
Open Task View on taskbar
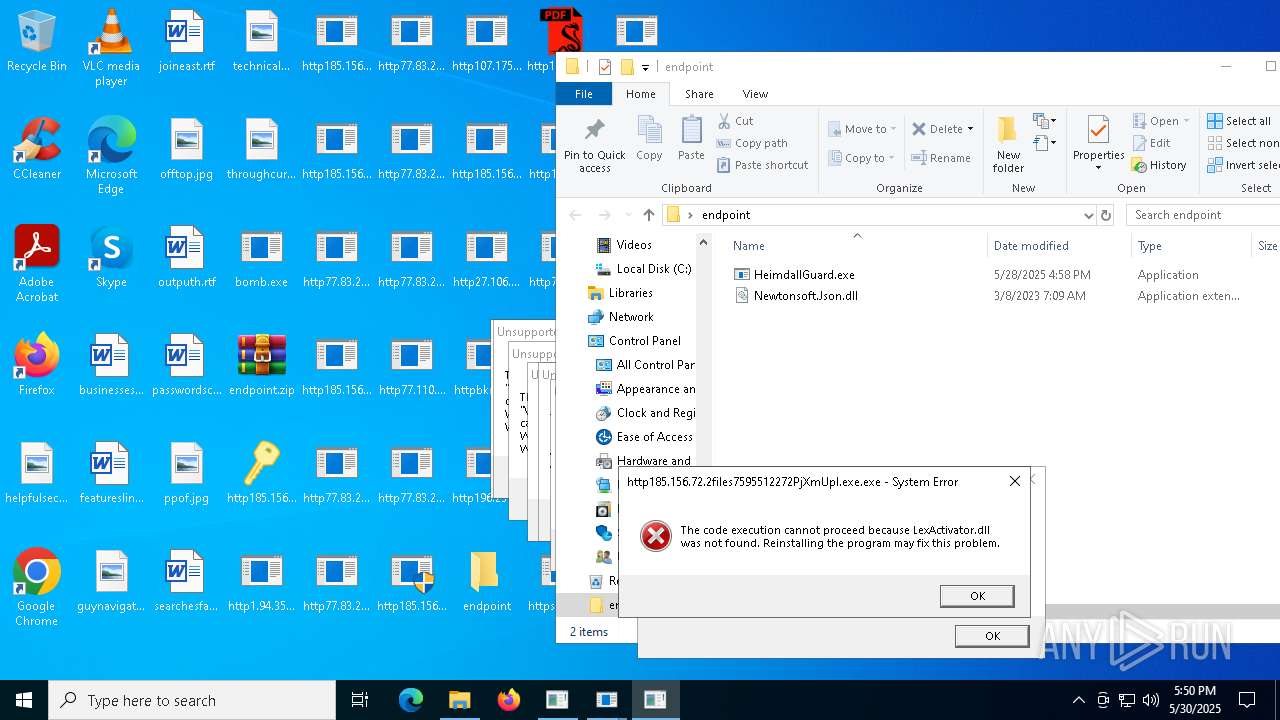pos(360,700)
